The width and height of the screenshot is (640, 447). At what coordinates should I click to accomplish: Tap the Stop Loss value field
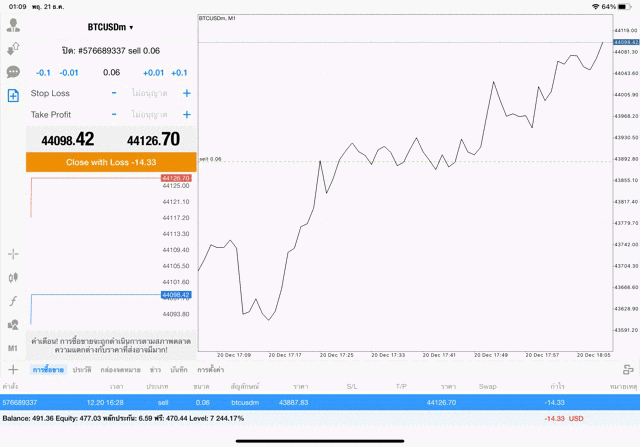(150, 93)
